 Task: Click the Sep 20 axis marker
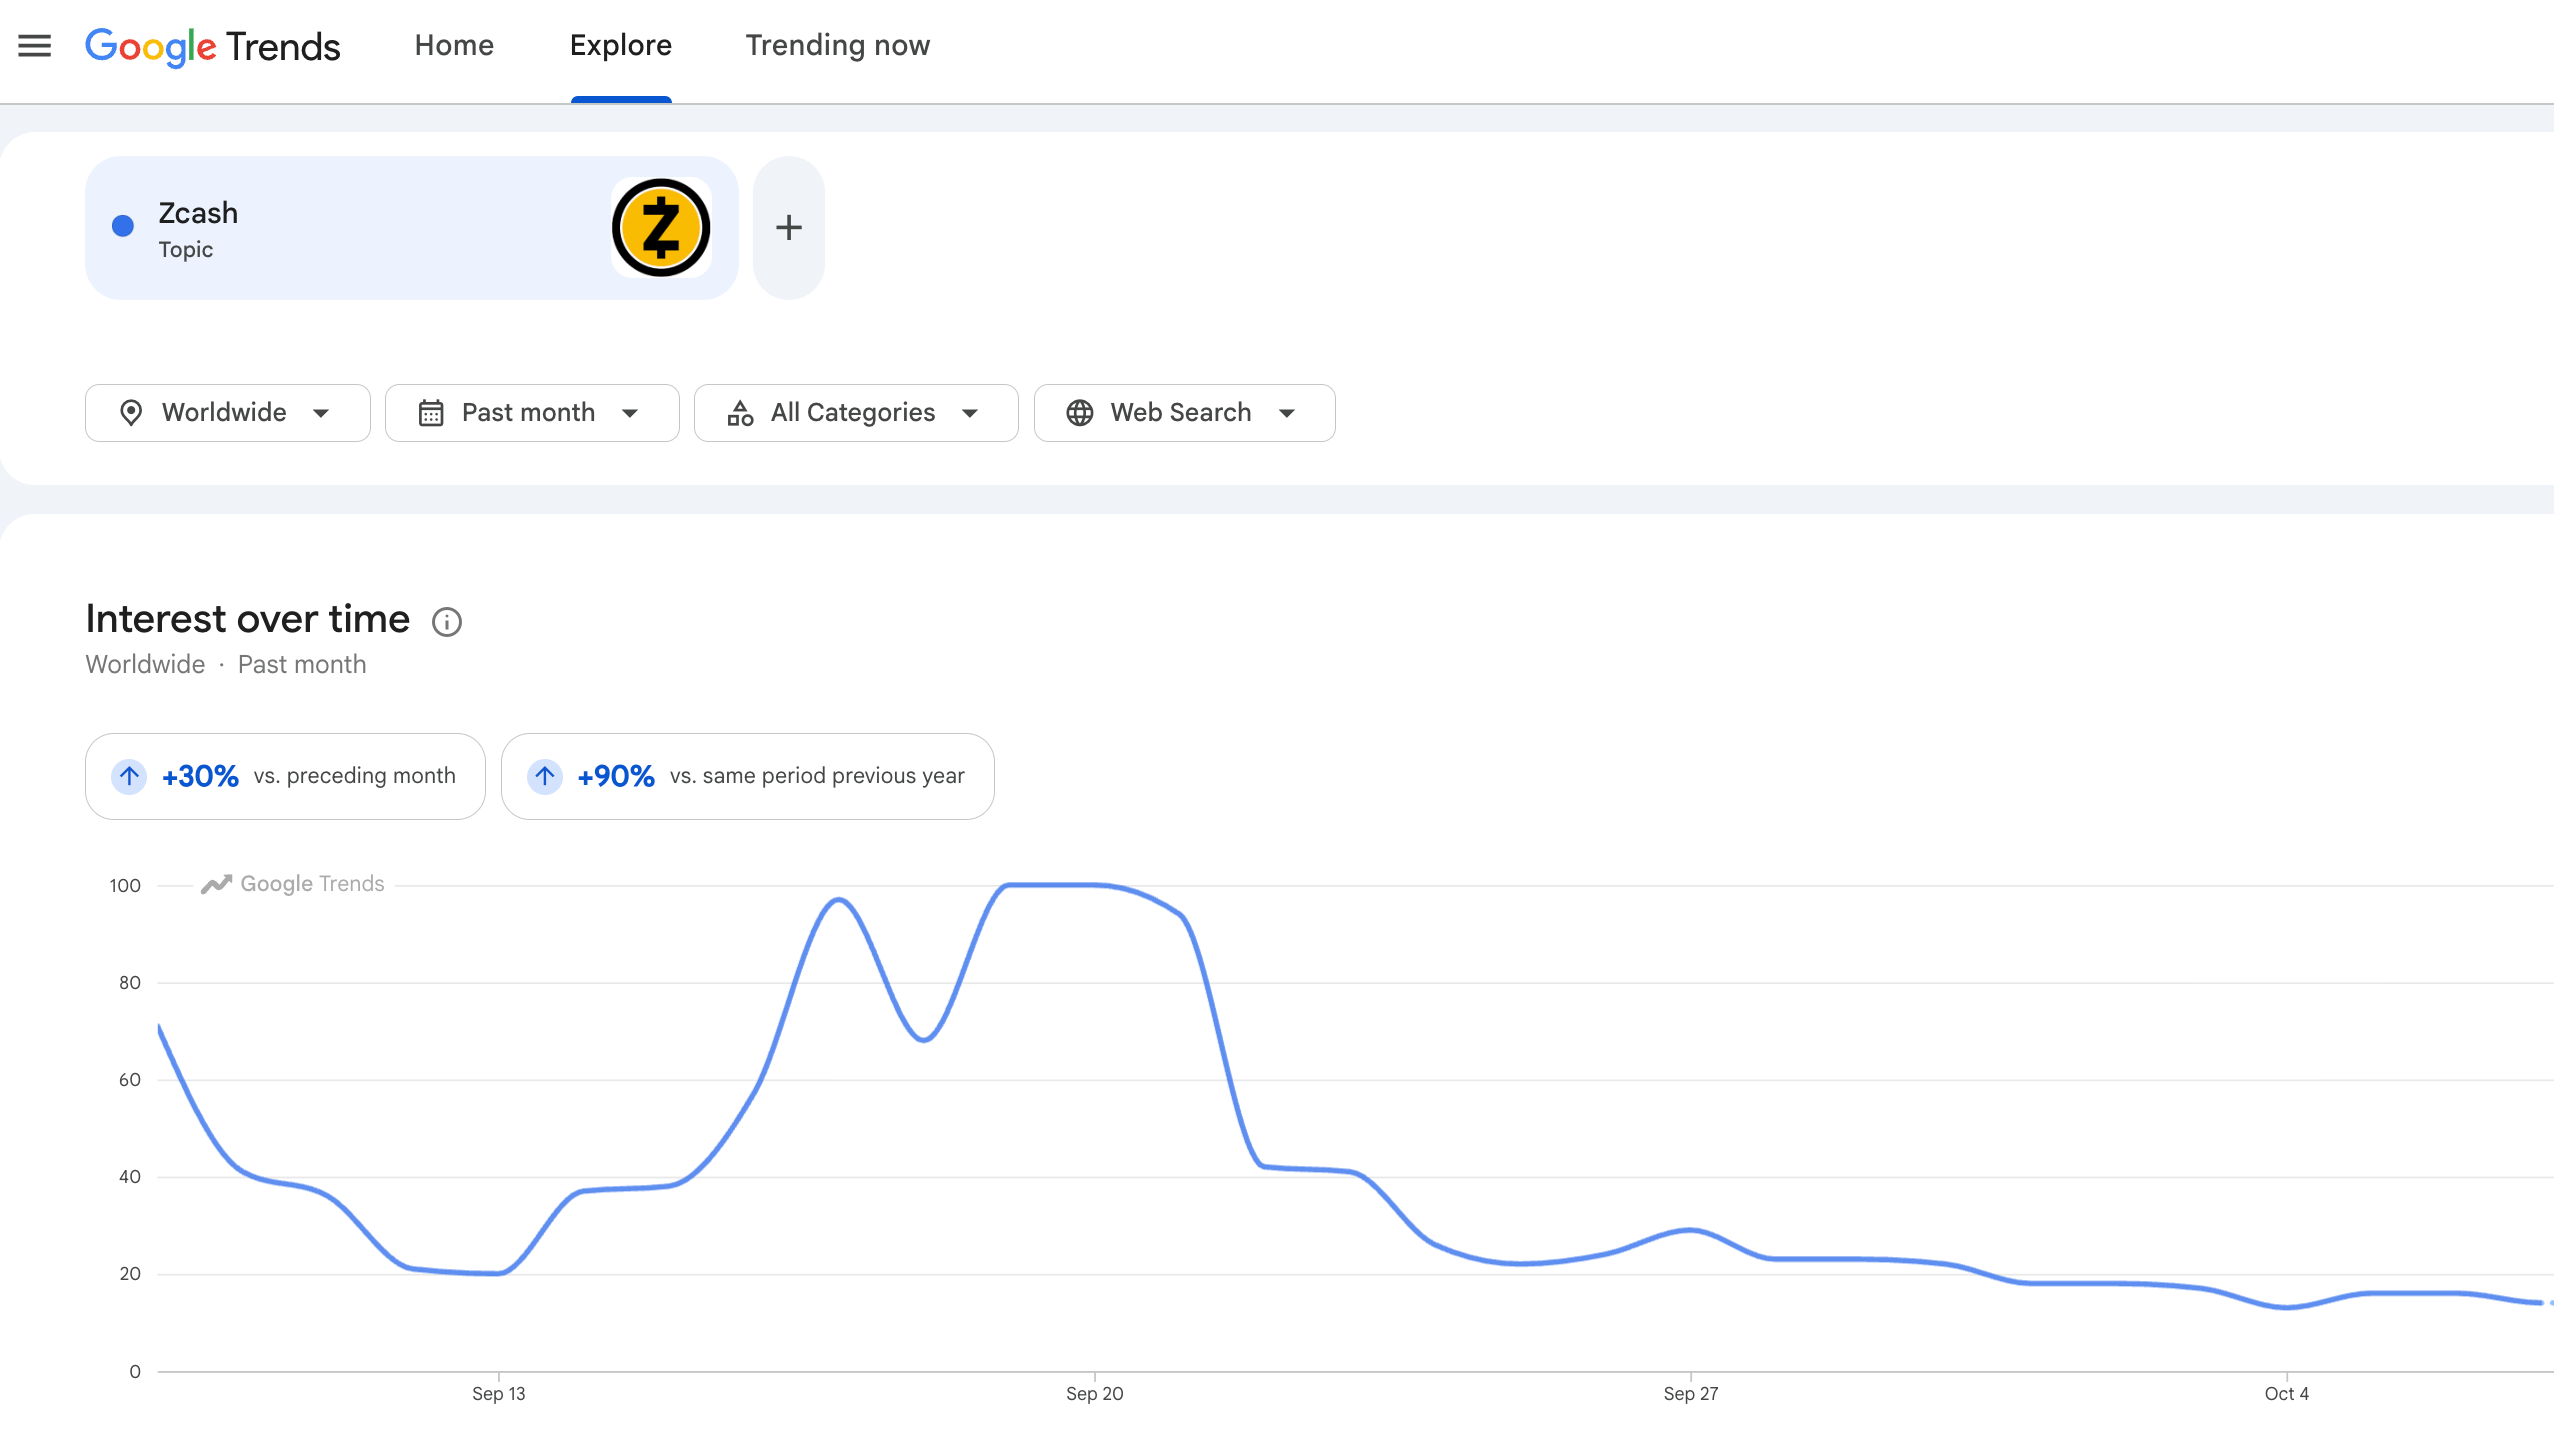[x=1095, y=1393]
